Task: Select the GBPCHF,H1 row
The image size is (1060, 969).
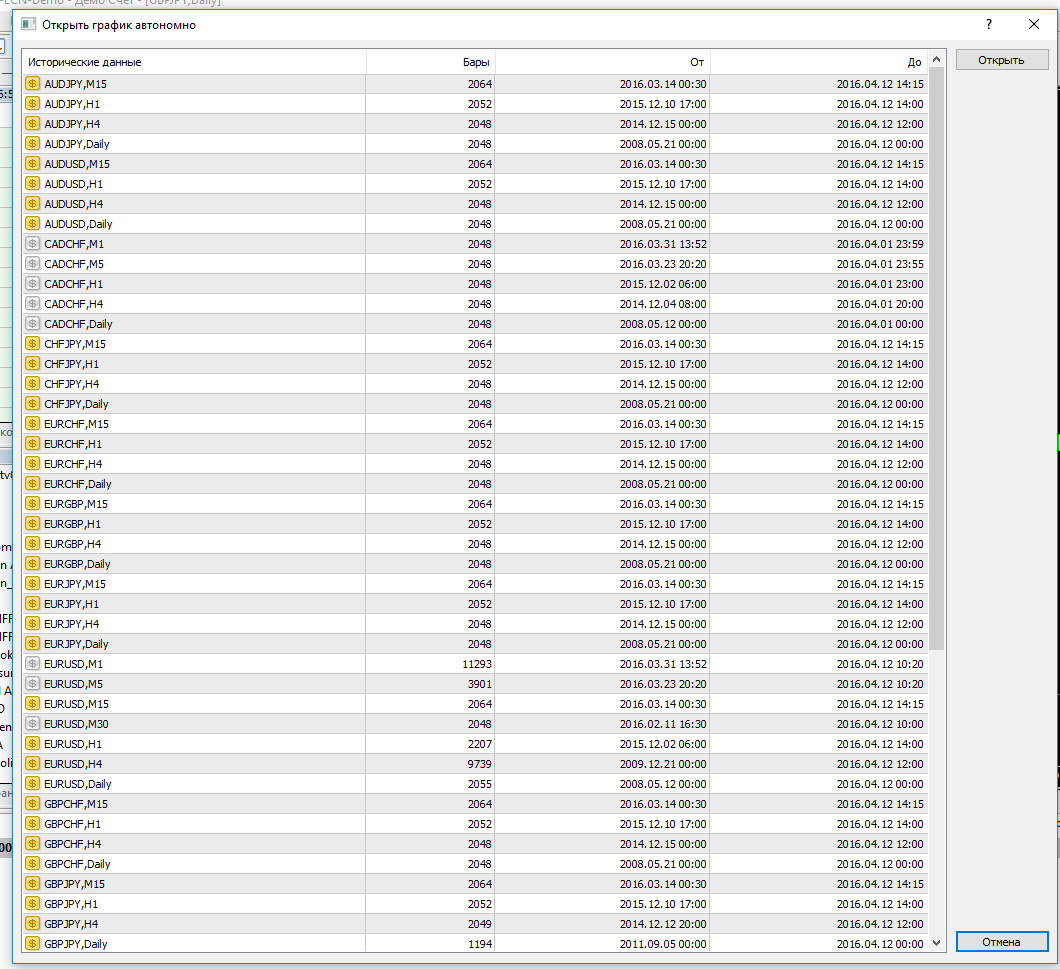Action: 475,824
